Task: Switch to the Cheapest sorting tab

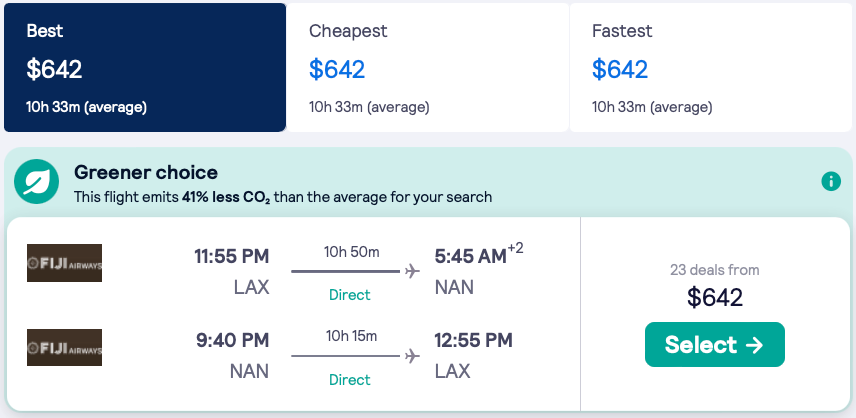Action: 427,67
